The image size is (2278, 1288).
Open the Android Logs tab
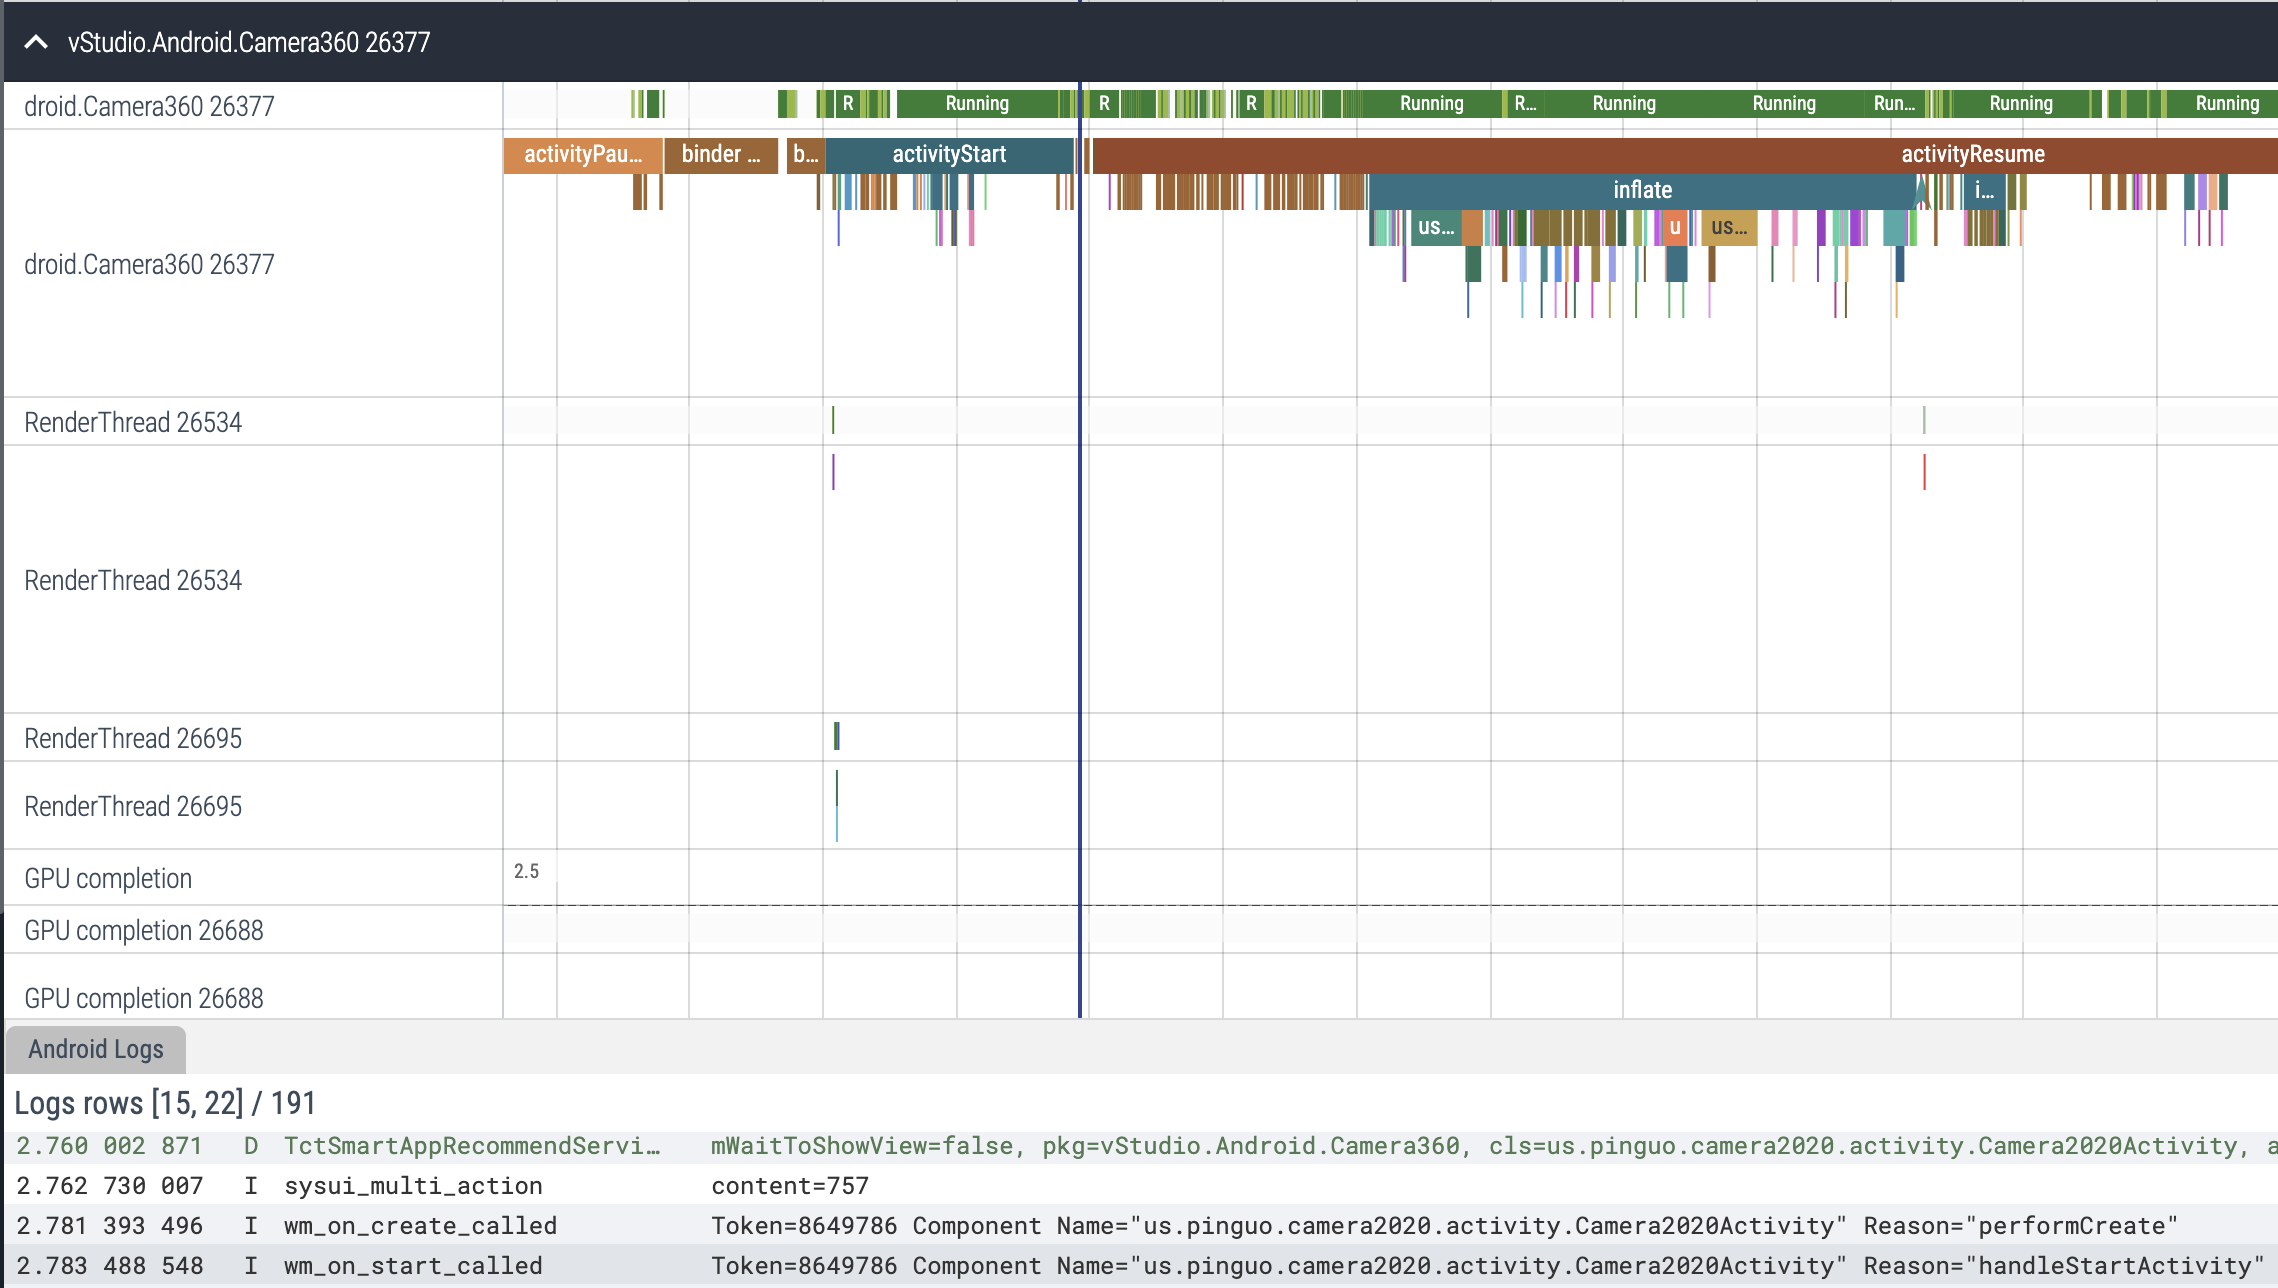pos(96,1049)
